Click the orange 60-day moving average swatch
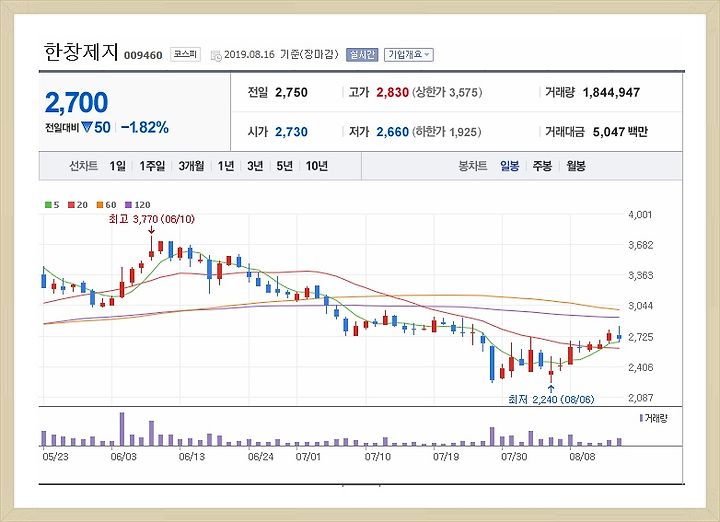The height and width of the screenshot is (522, 720). [x=100, y=205]
